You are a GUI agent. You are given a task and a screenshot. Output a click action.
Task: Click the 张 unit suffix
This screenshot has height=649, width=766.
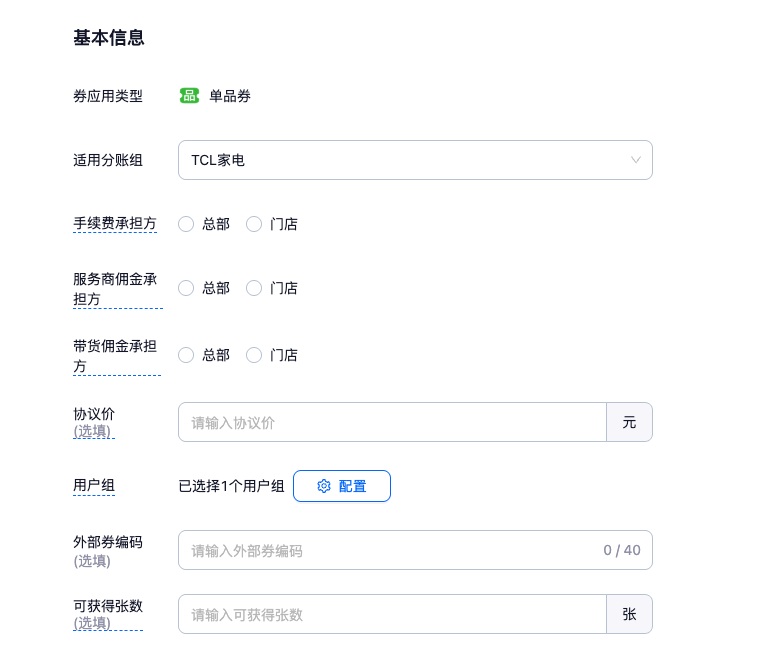click(629, 614)
